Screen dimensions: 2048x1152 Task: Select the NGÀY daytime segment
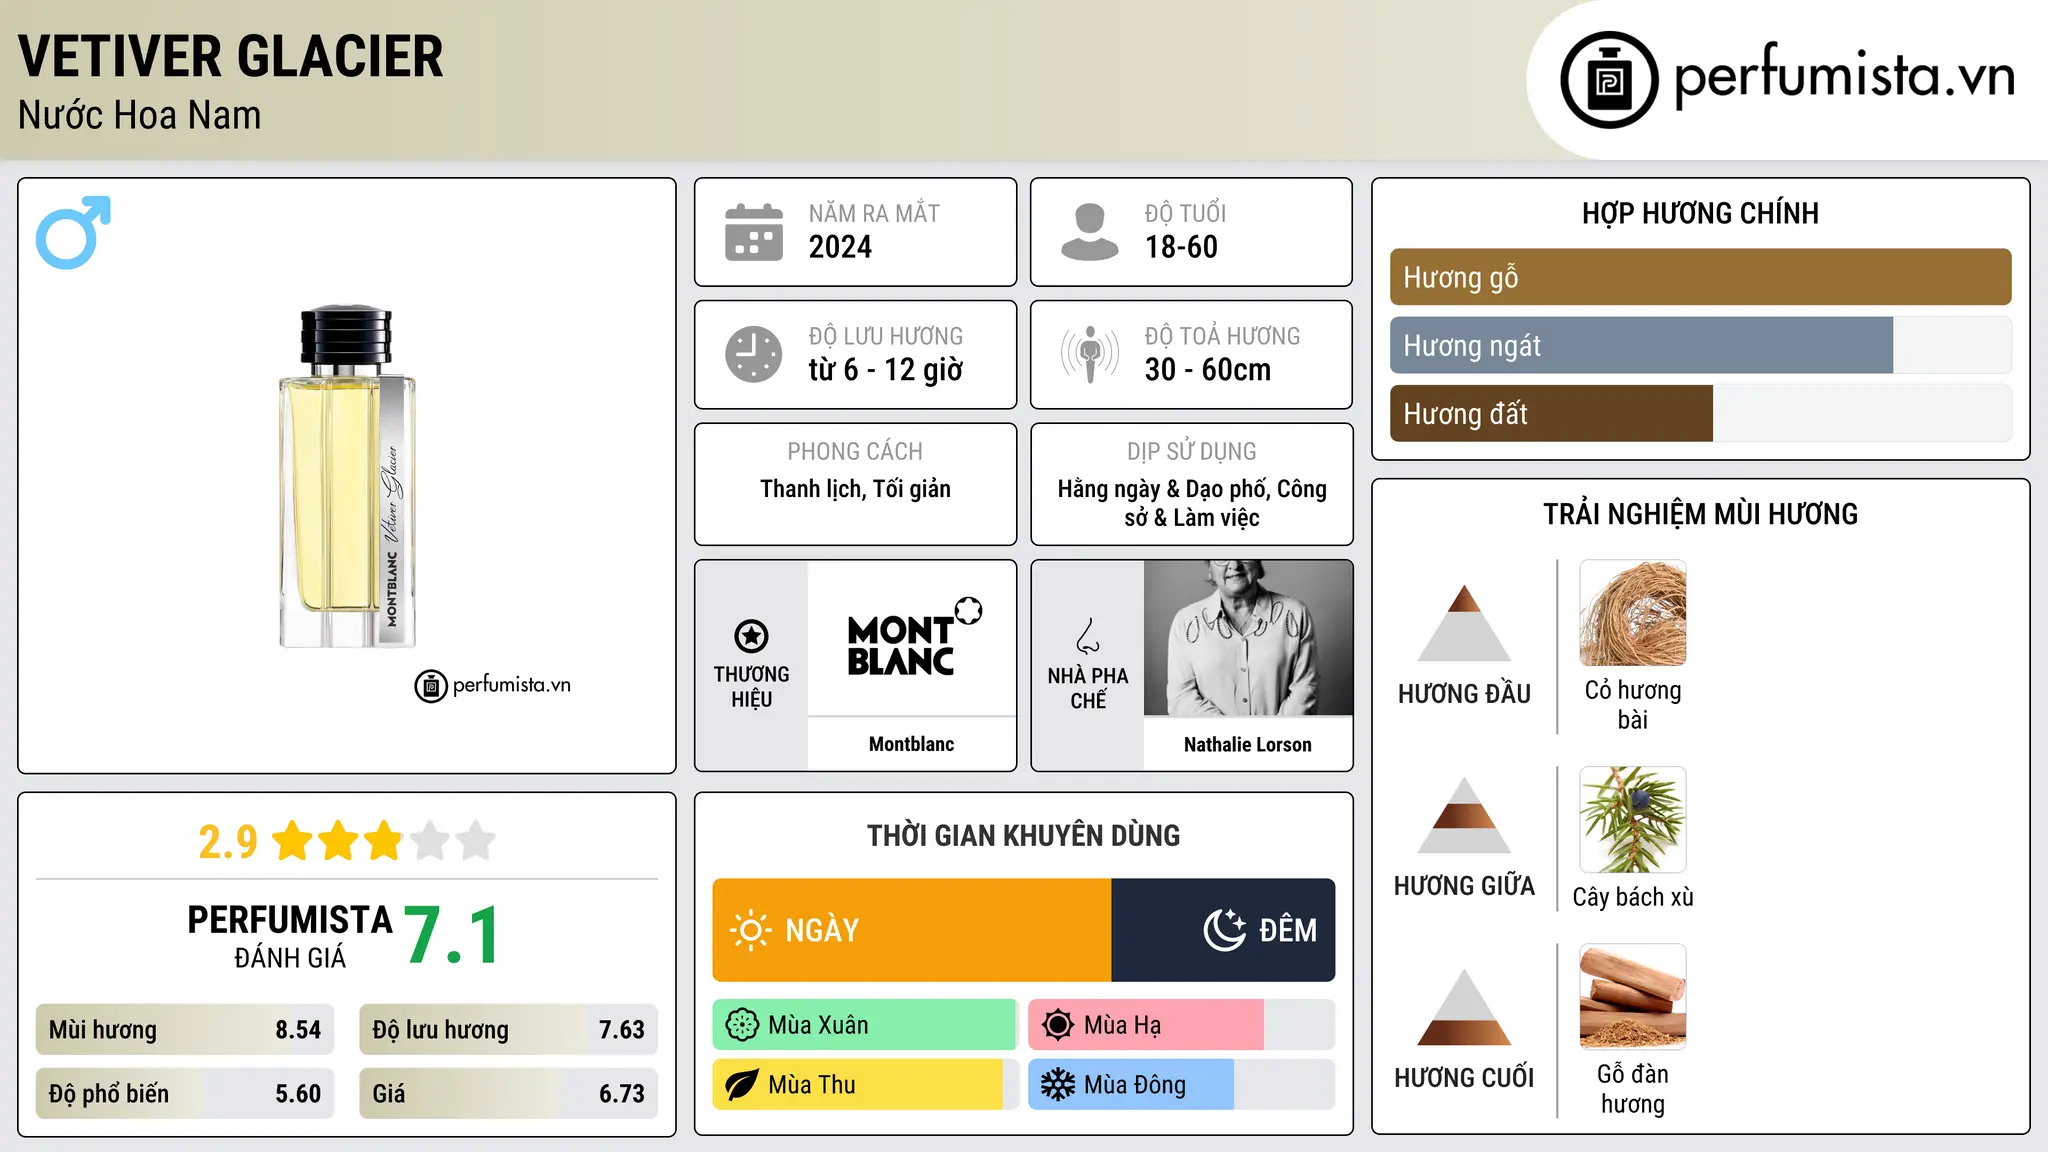912,930
